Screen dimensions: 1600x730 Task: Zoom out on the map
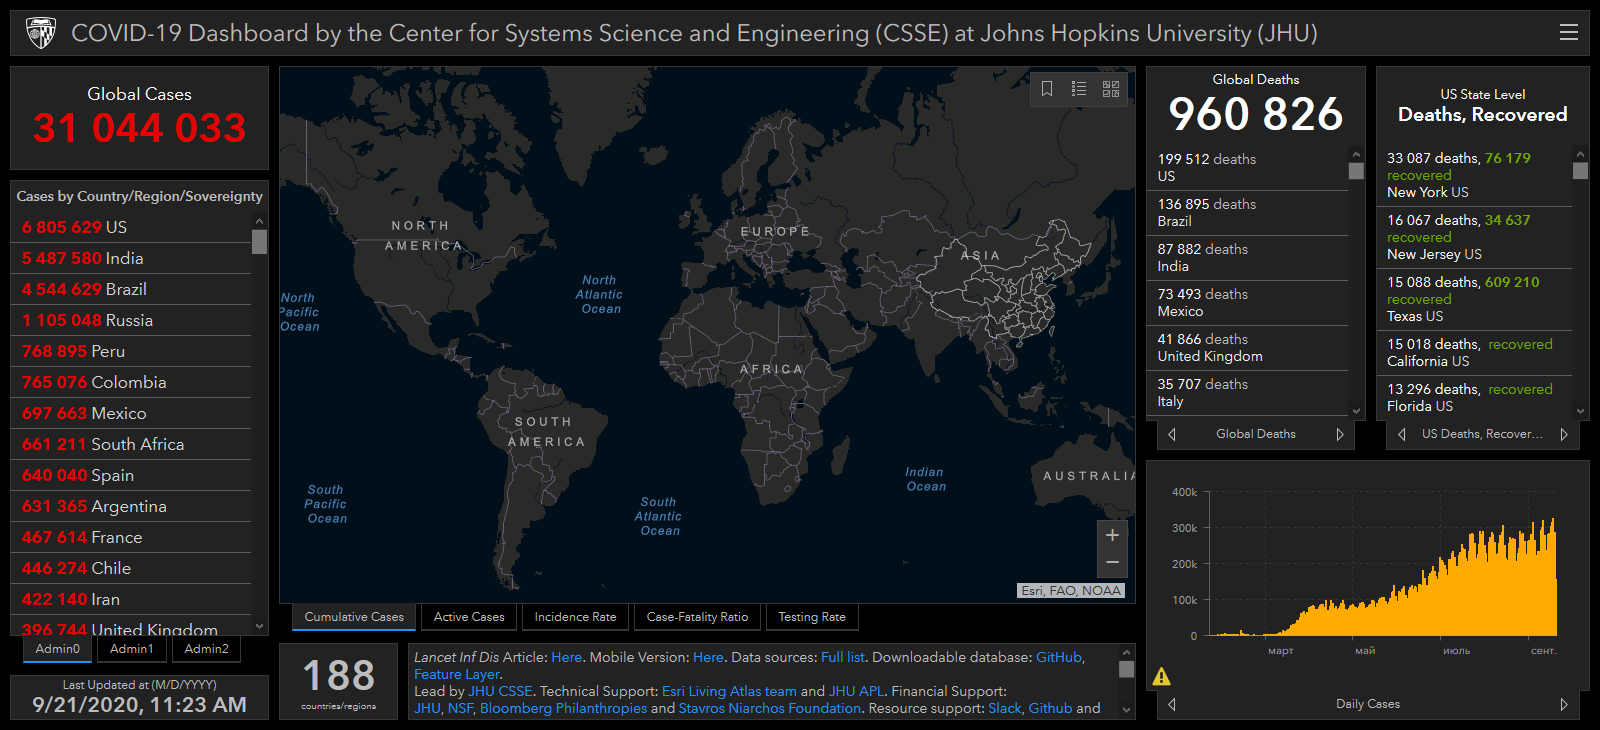coord(1112,563)
